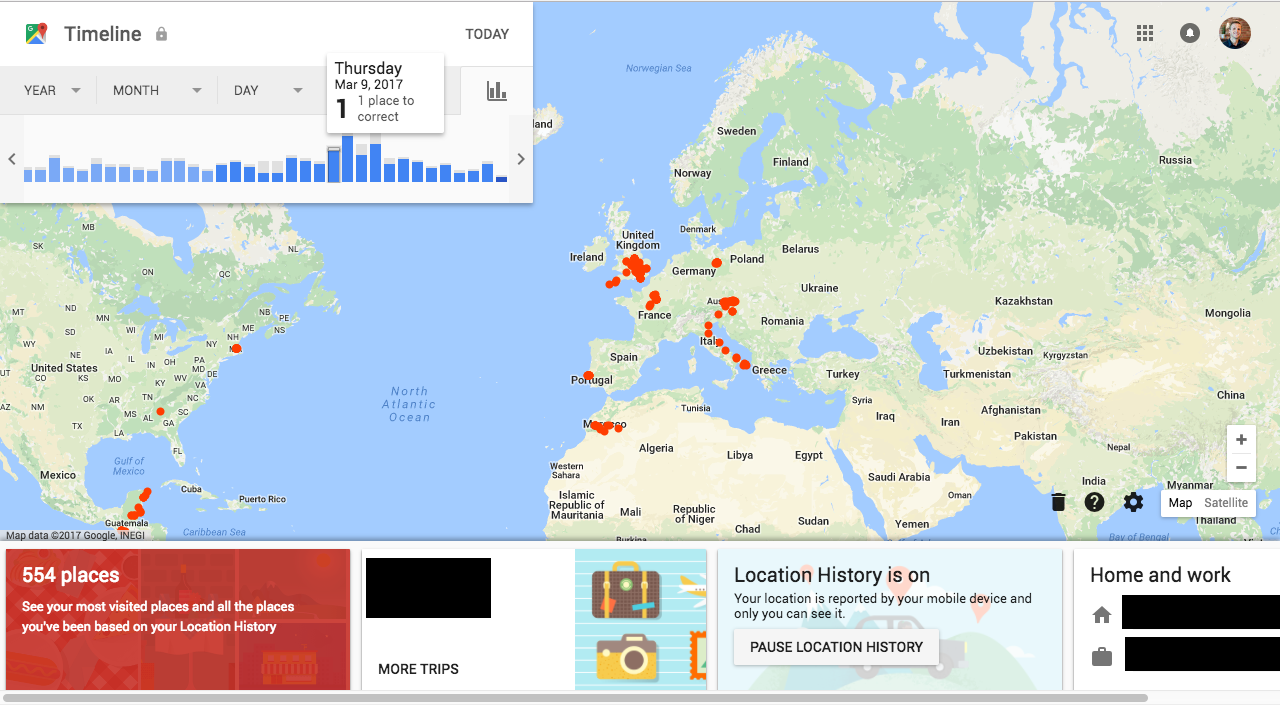The image size is (1280, 705).
Task: Expand the DAY dropdown
Action: pyautogui.click(x=268, y=91)
